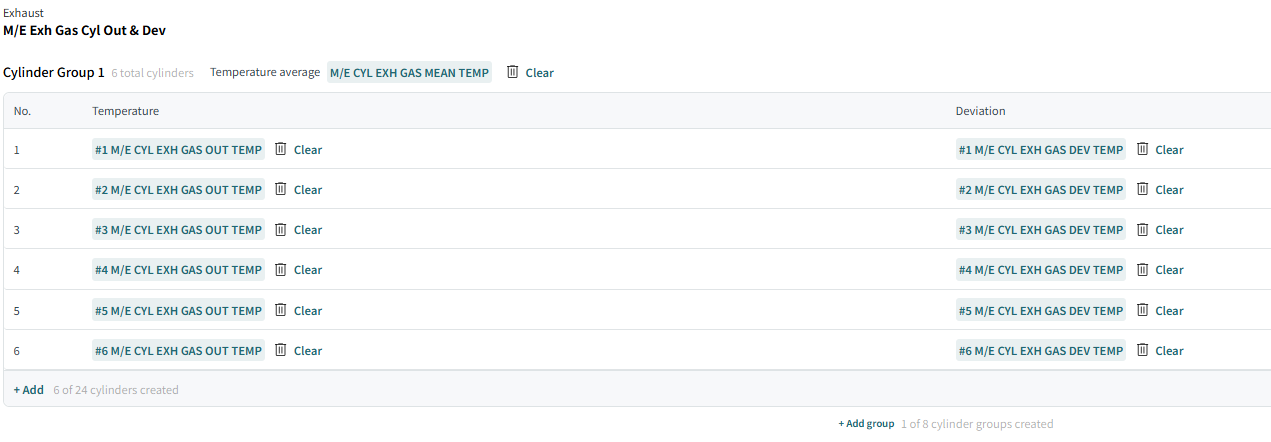Select #5 M/E CYL EXH GAS DEV TEMP tag
Screen dimensions: 1271x442
point(1041,311)
